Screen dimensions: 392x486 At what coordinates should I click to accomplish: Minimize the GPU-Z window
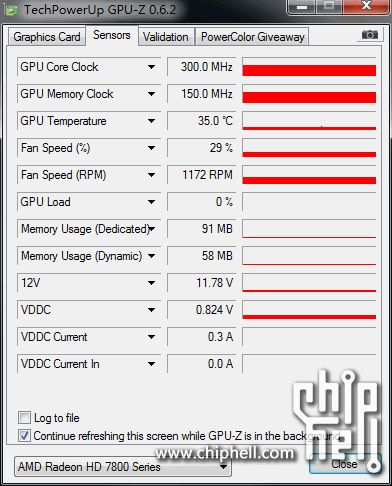point(301,7)
